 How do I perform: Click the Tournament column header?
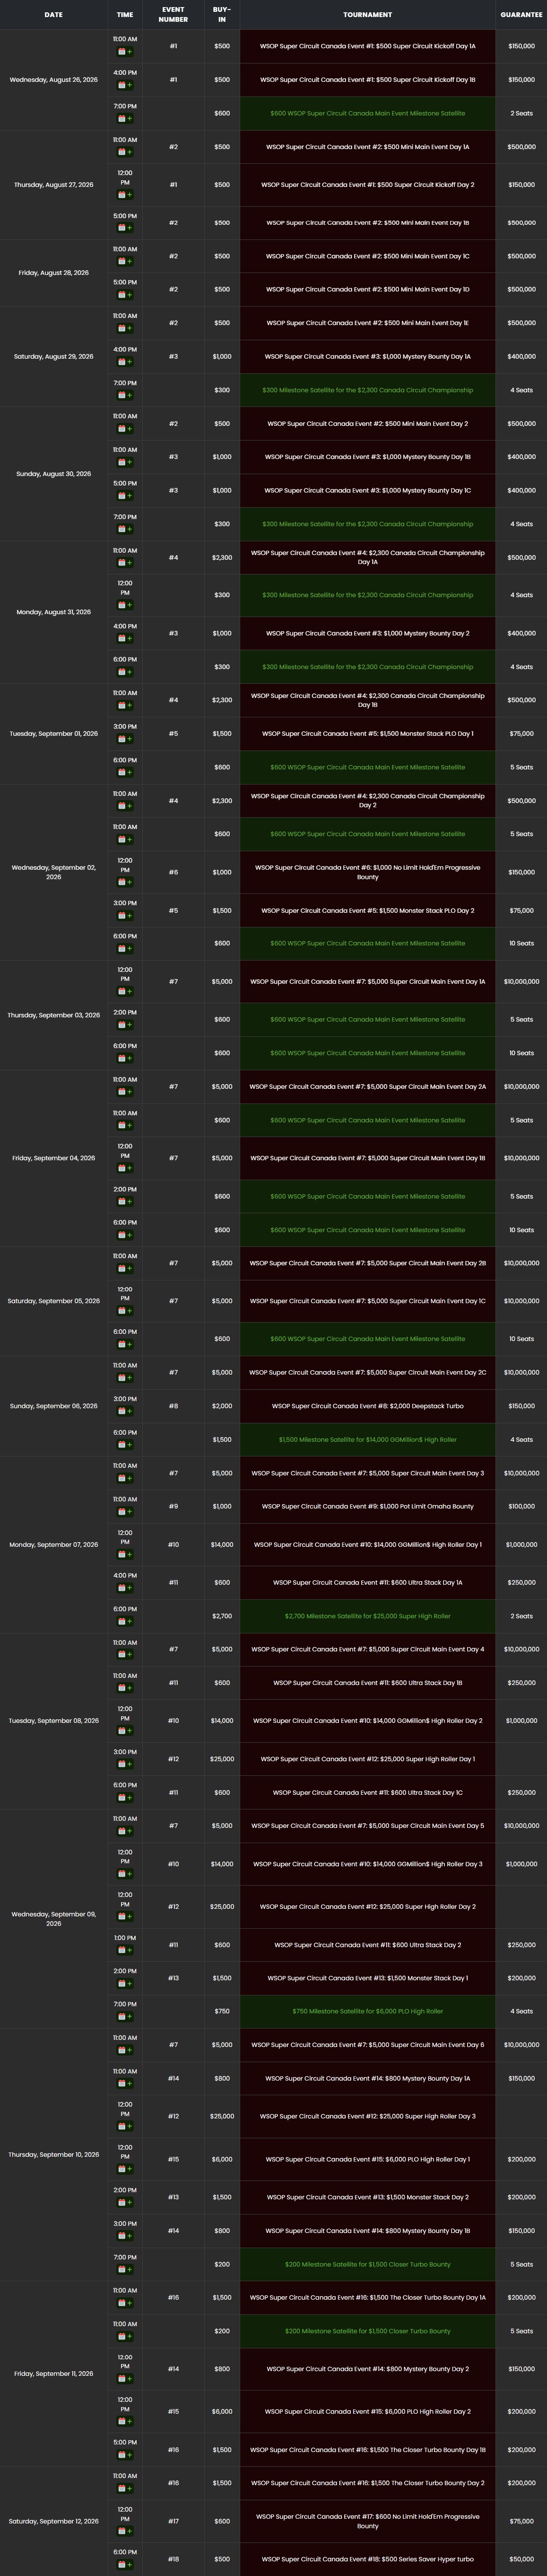(367, 14)
